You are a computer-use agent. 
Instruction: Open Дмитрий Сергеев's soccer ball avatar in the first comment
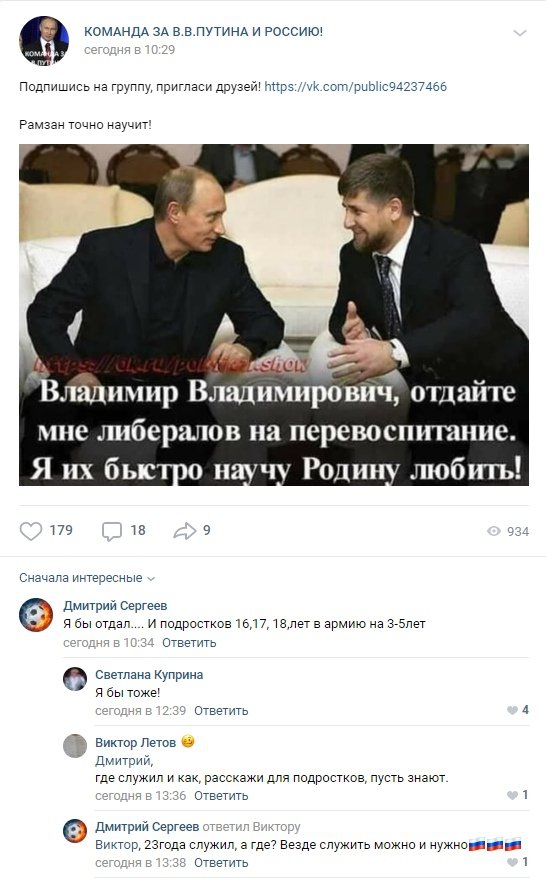point(36,614)
